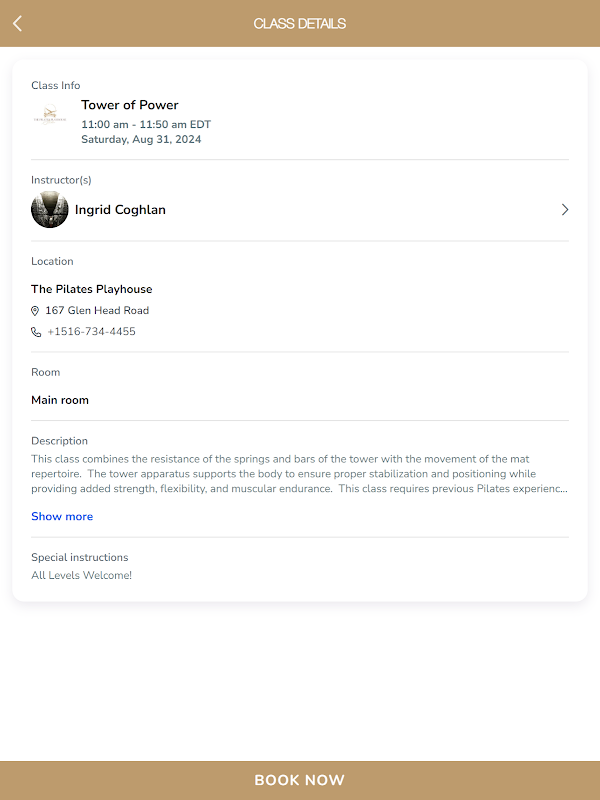
Task: Click the CLASS DETAILS header title
Action: pyautogui.click(x=300, y=23)
